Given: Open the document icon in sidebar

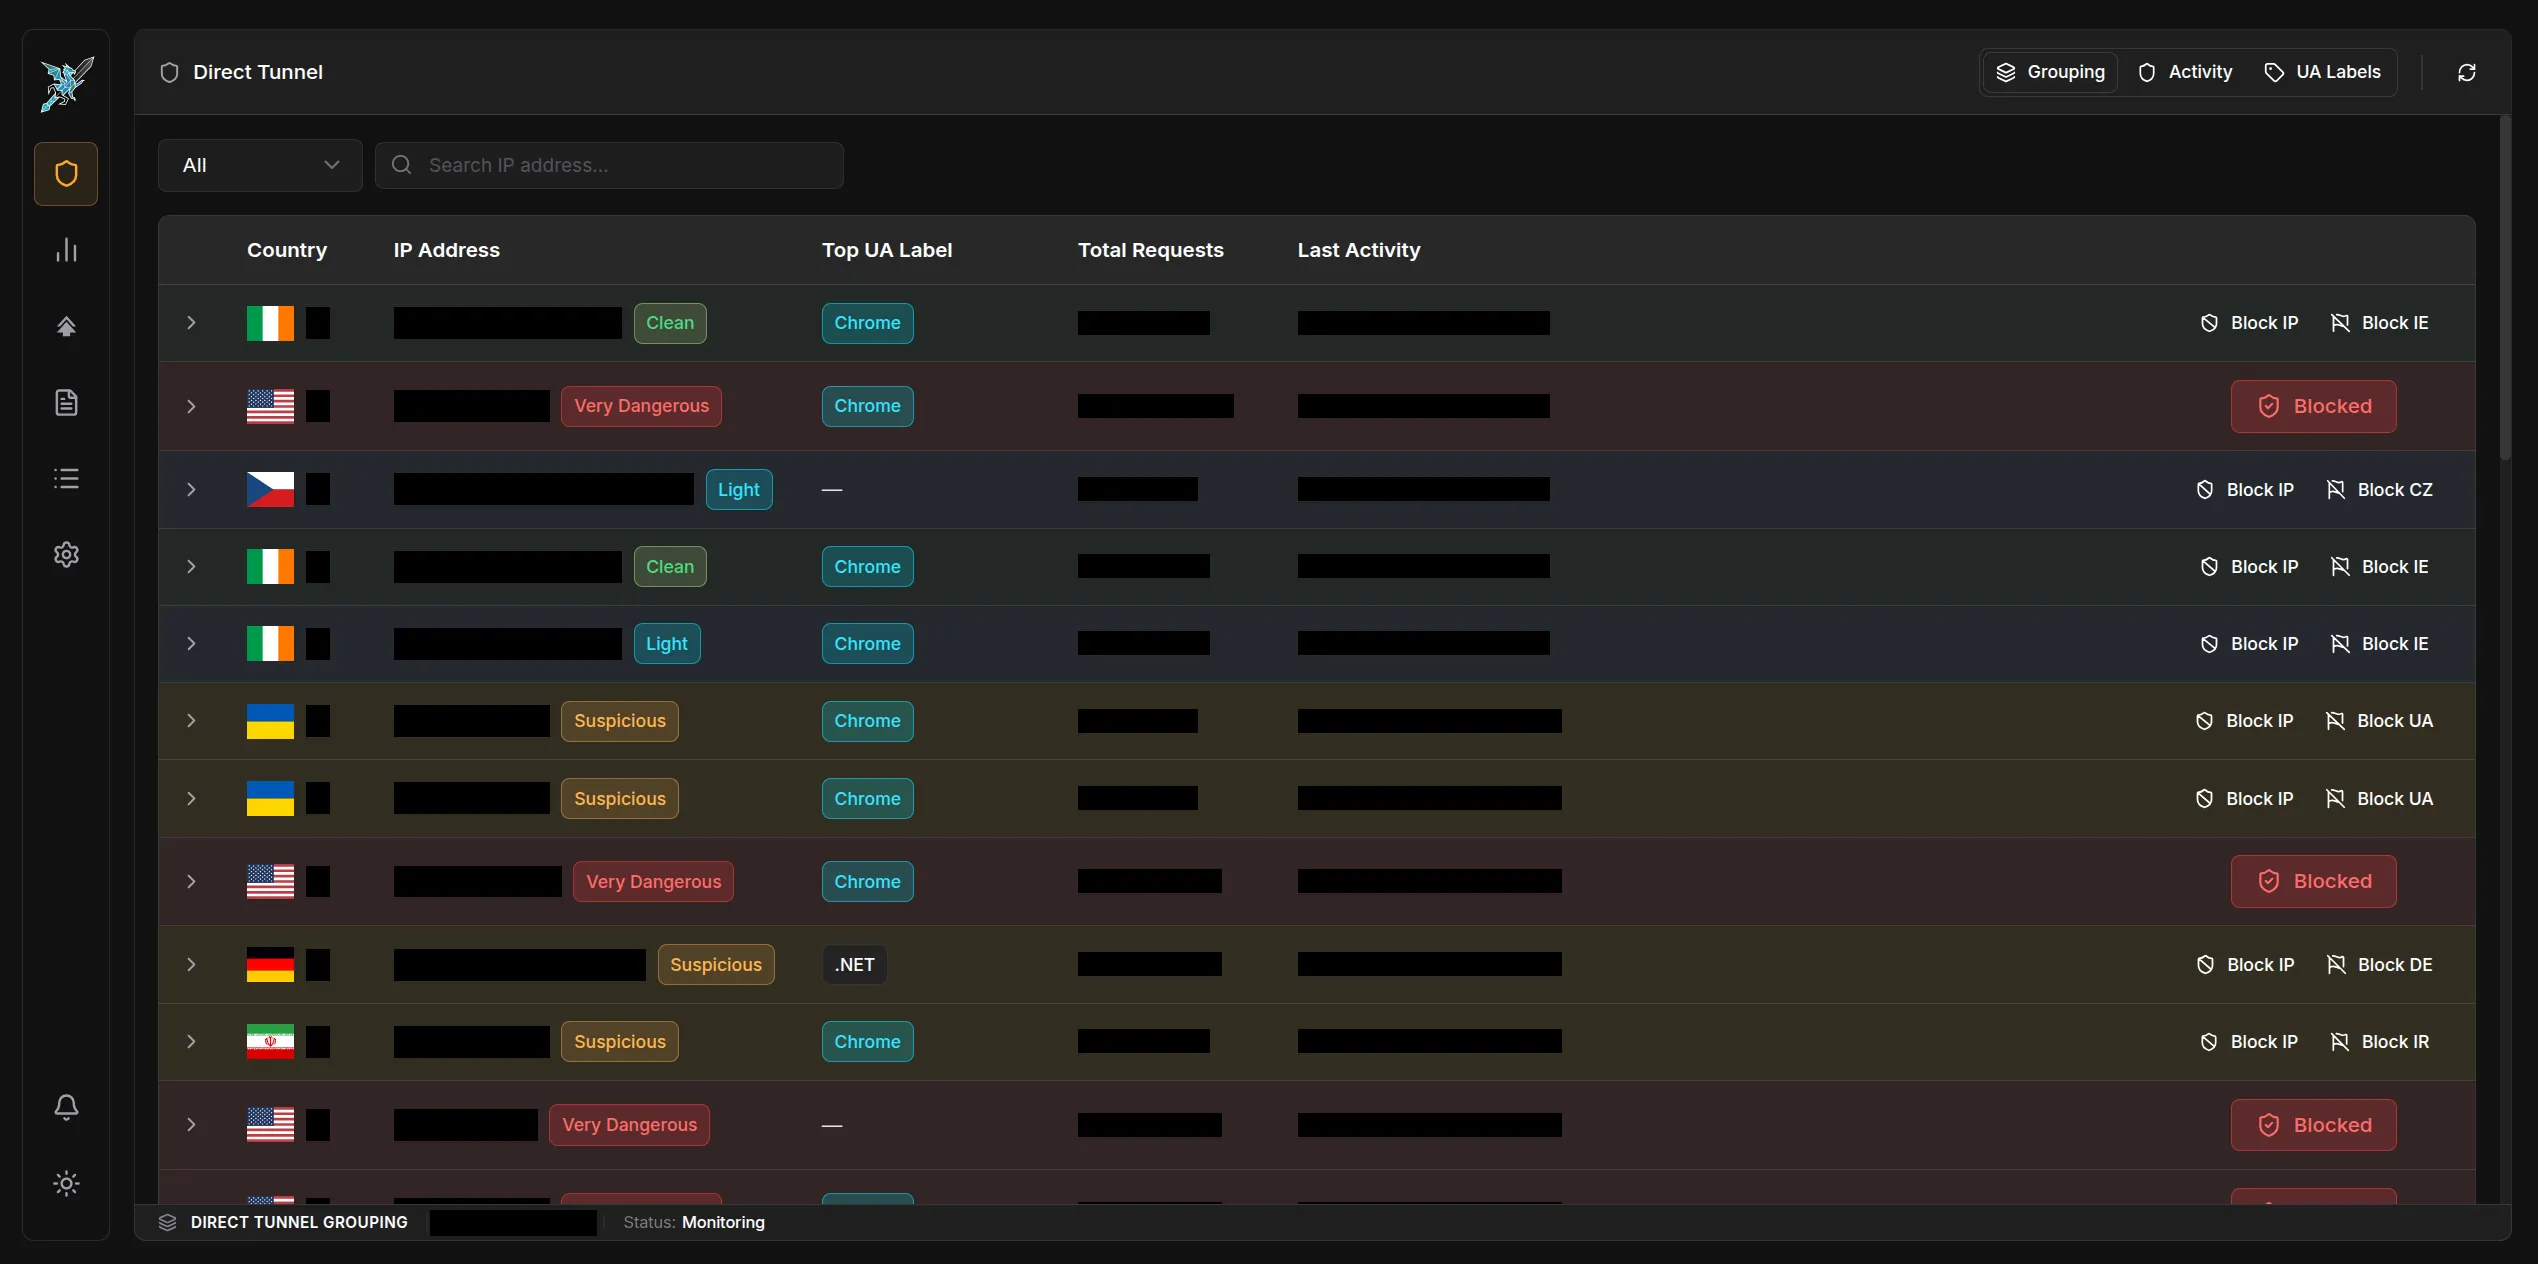Looking at the screenshot, I should point(66,402).
